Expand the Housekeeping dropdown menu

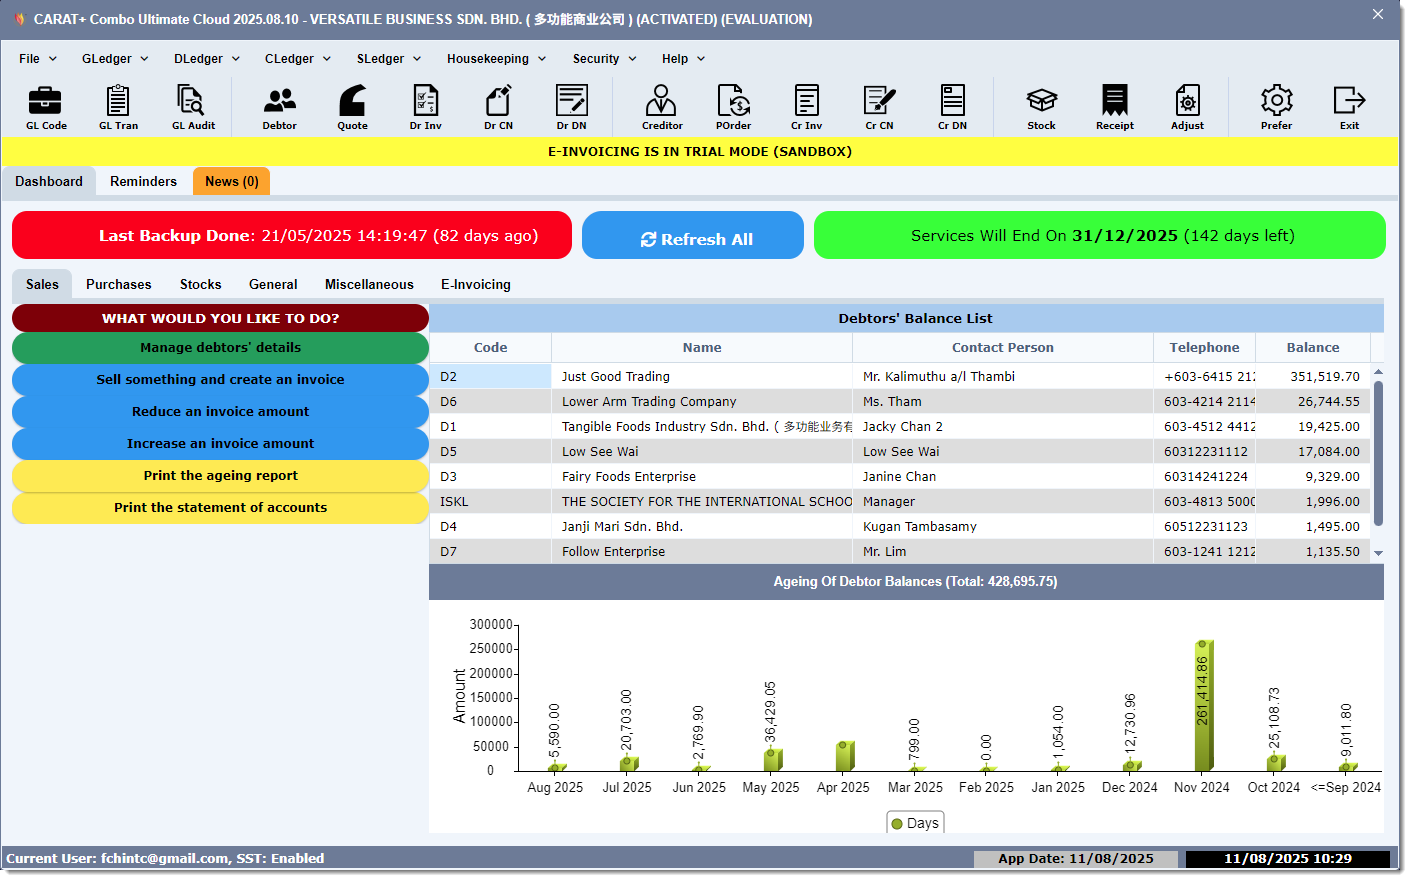point(496,59)
